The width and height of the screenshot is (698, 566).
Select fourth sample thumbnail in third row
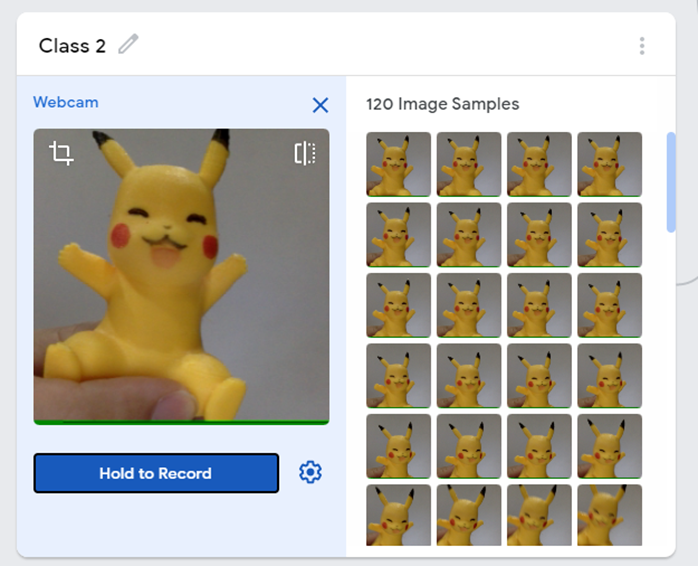pyautogui.click(x=609, y=305)
